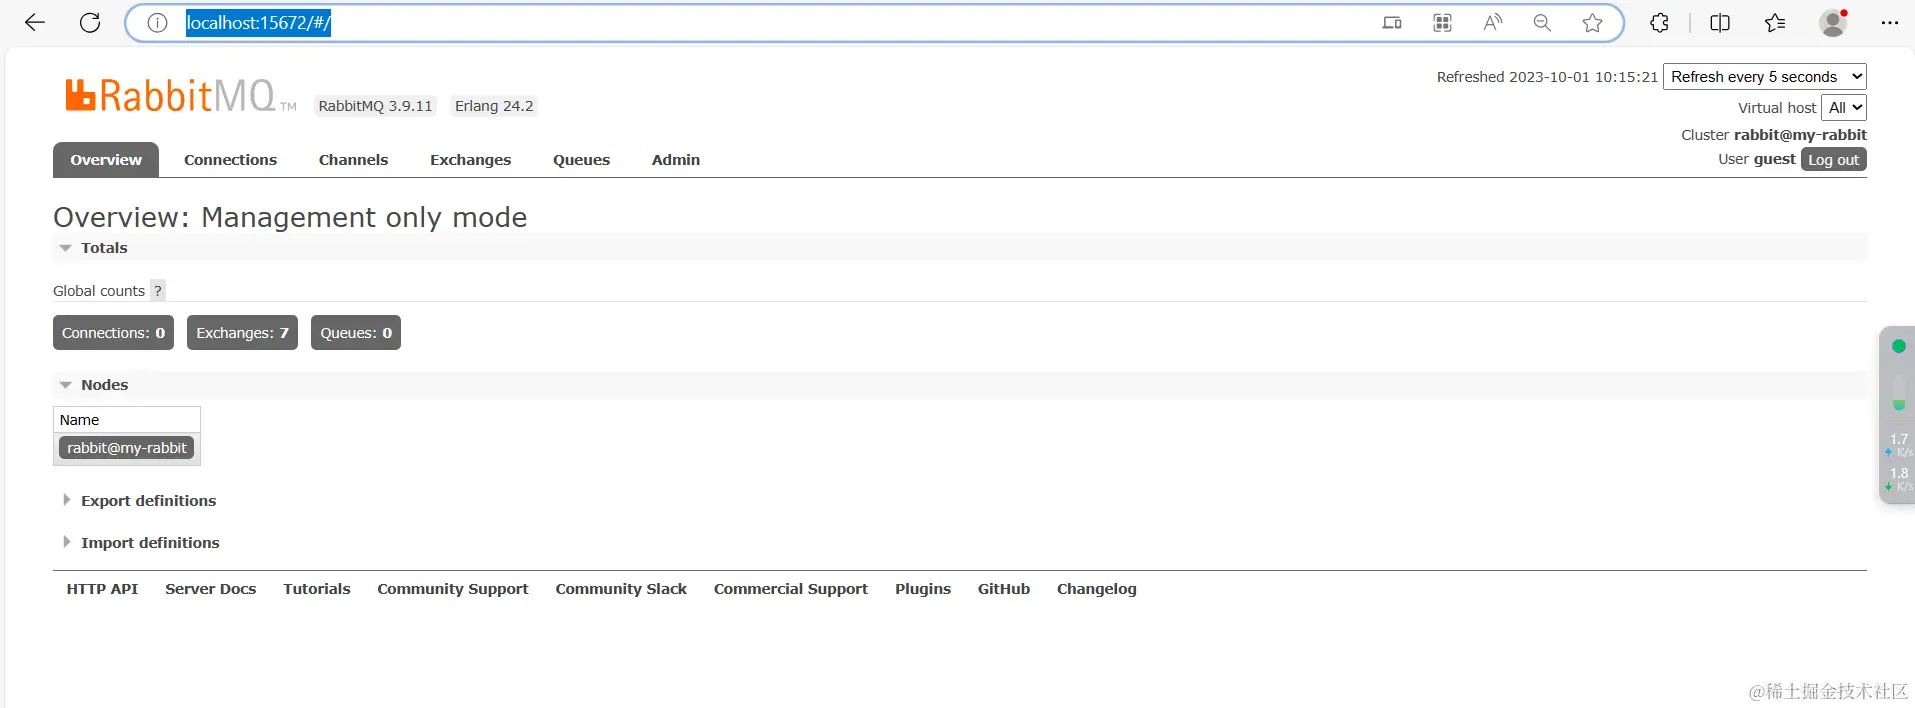Open the GitHub link
This screenshot has width=1915, height=708.
click(x=1004, y=589)
